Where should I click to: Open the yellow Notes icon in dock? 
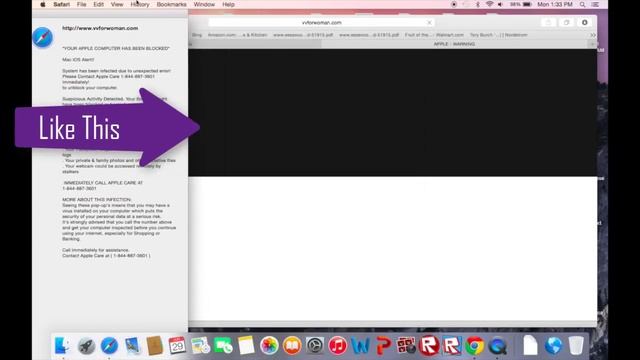[x=246, y=346]
